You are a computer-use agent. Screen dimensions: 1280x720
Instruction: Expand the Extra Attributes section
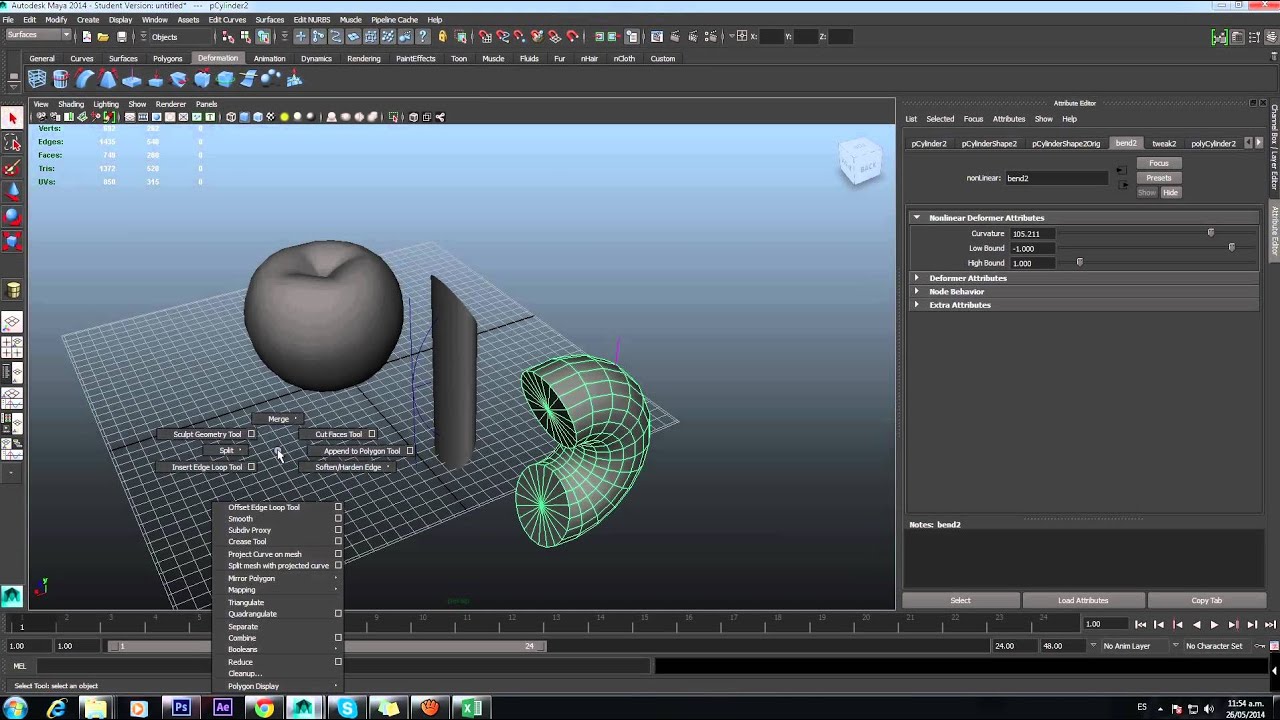(916, 305)
